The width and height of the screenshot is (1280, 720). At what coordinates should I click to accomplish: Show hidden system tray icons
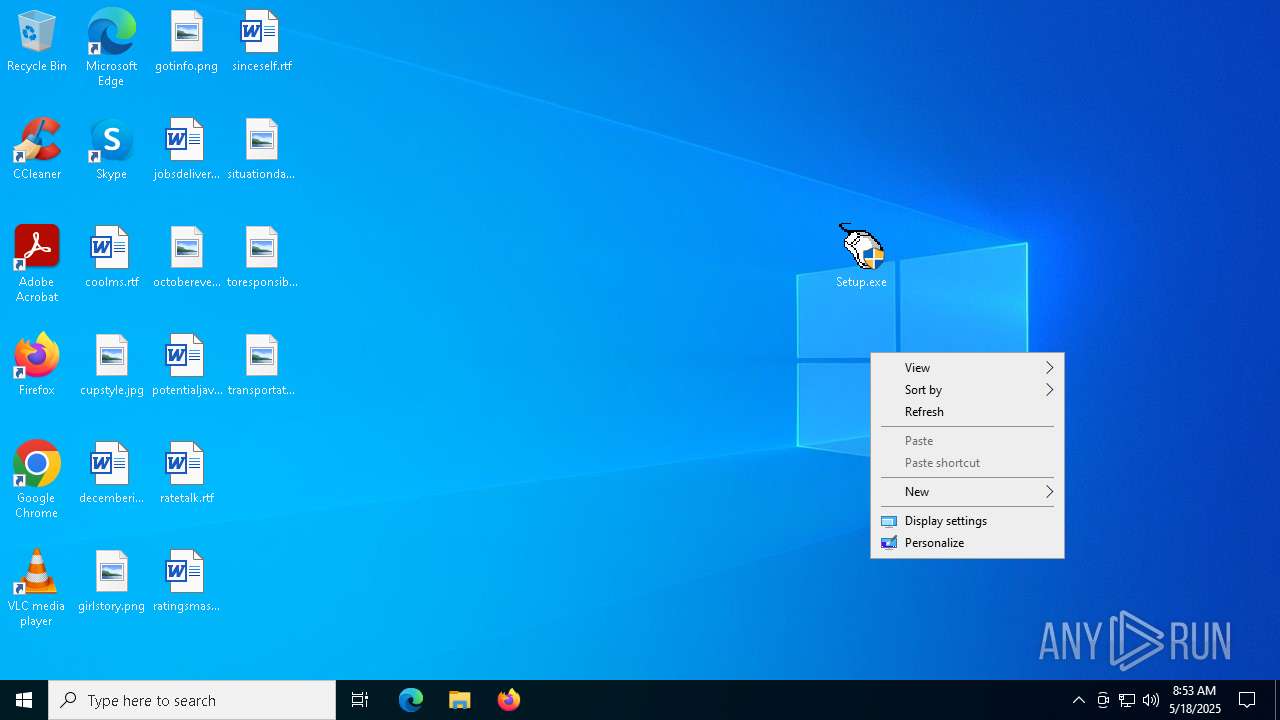pos(1079,700)
